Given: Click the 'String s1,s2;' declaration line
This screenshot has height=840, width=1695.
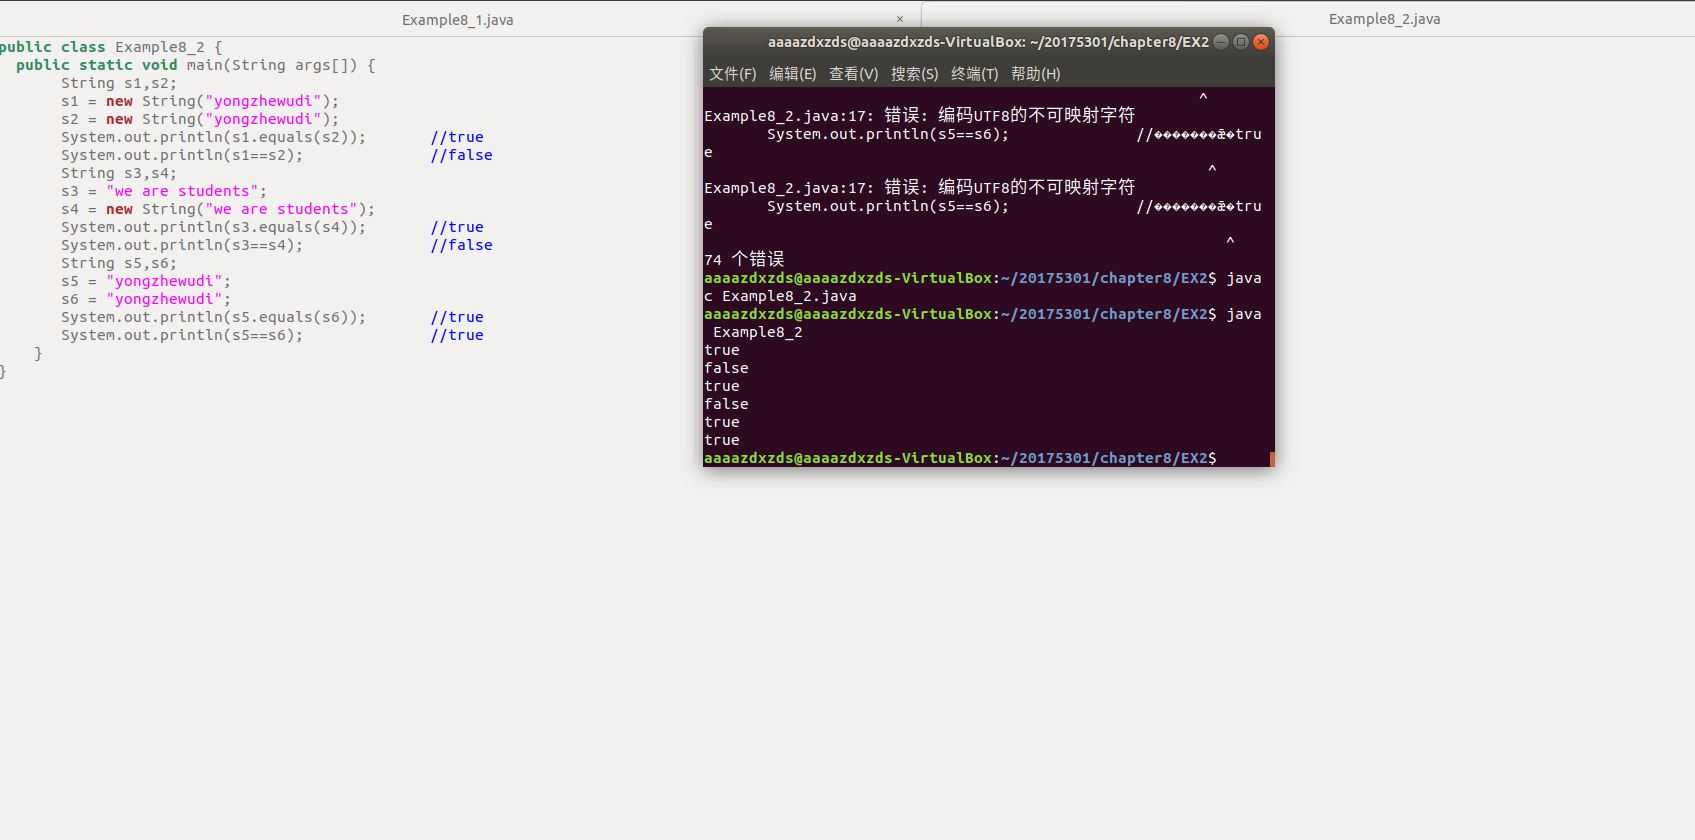Looking at the screenshot, I should pos(119,83).
